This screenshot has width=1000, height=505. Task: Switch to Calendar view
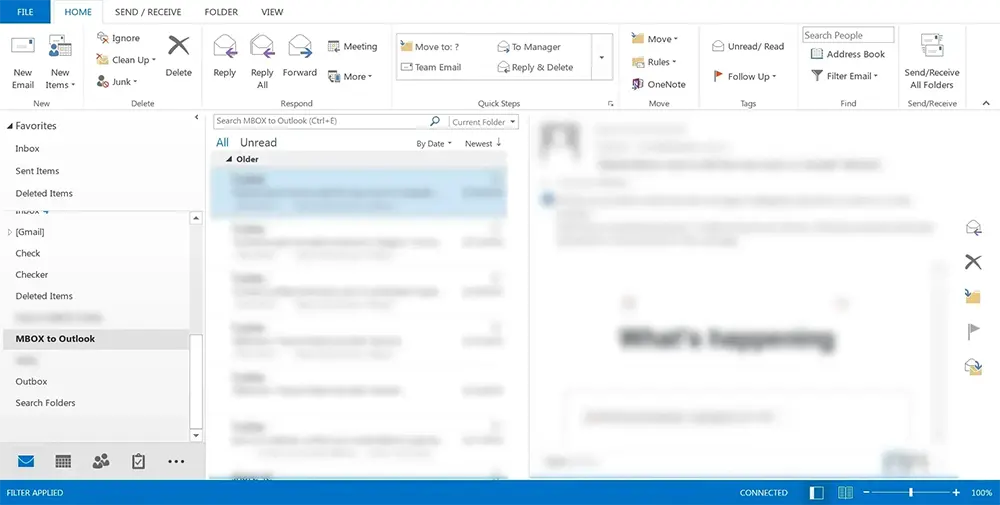(x=63, y=461)
